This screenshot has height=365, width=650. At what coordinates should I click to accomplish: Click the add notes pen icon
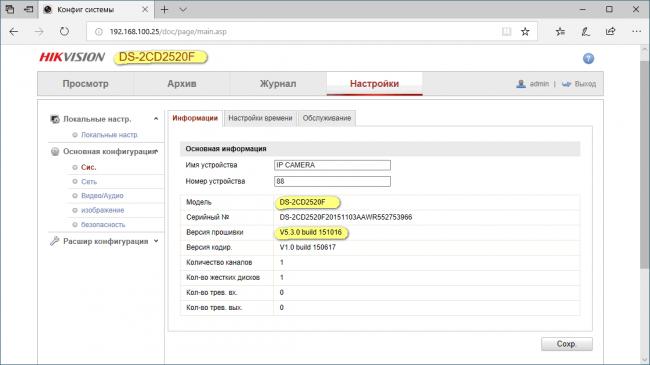[x=585, y=32]
